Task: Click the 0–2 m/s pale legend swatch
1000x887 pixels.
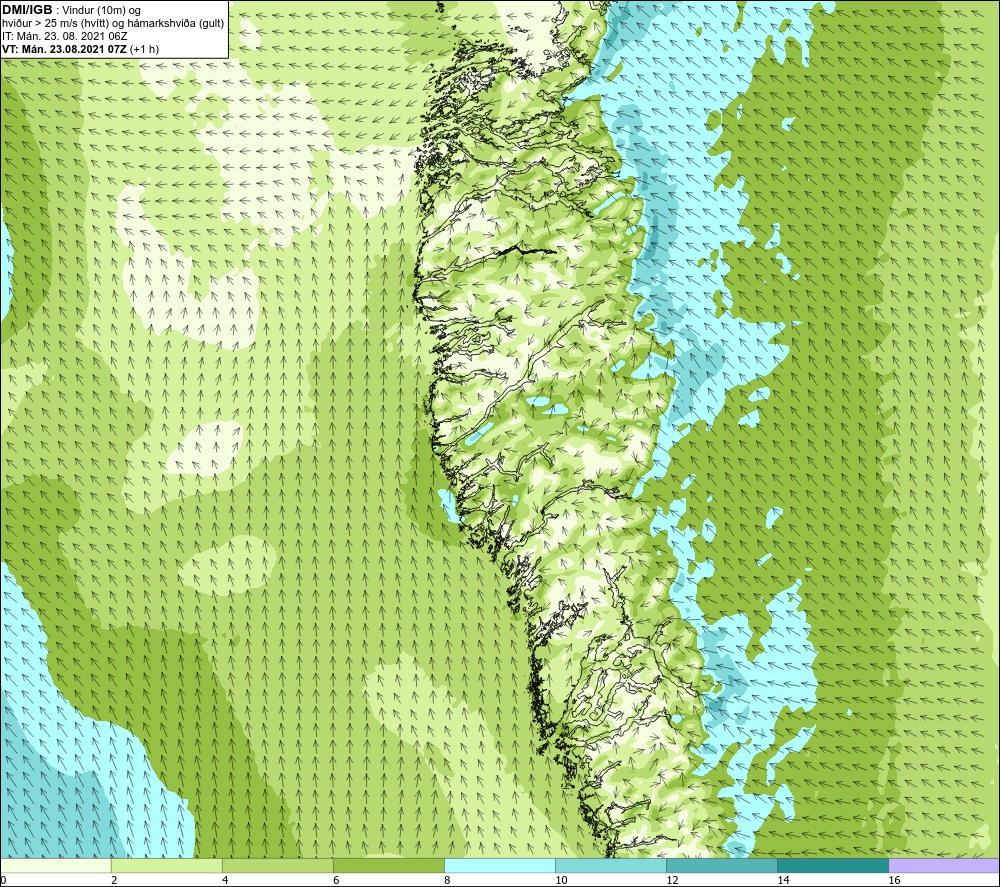Action: click(x=55, y=866)
